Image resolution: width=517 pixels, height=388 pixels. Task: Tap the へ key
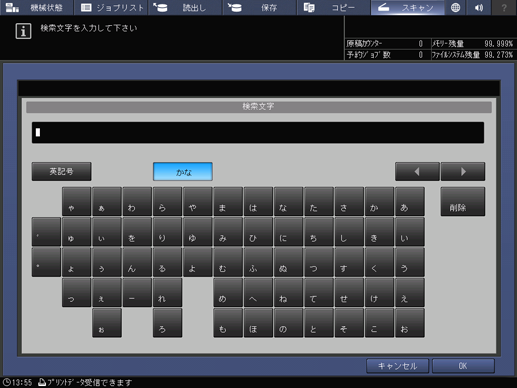click(x=258, y=293)
